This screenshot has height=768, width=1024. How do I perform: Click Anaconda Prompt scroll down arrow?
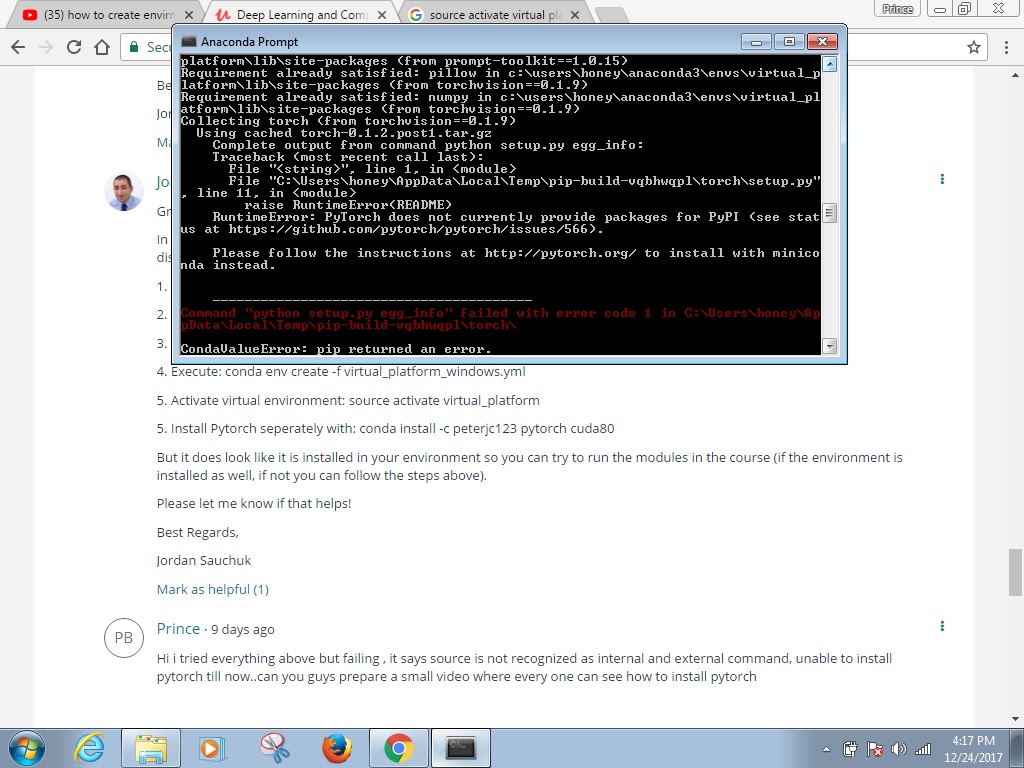(x=828, y=346)
